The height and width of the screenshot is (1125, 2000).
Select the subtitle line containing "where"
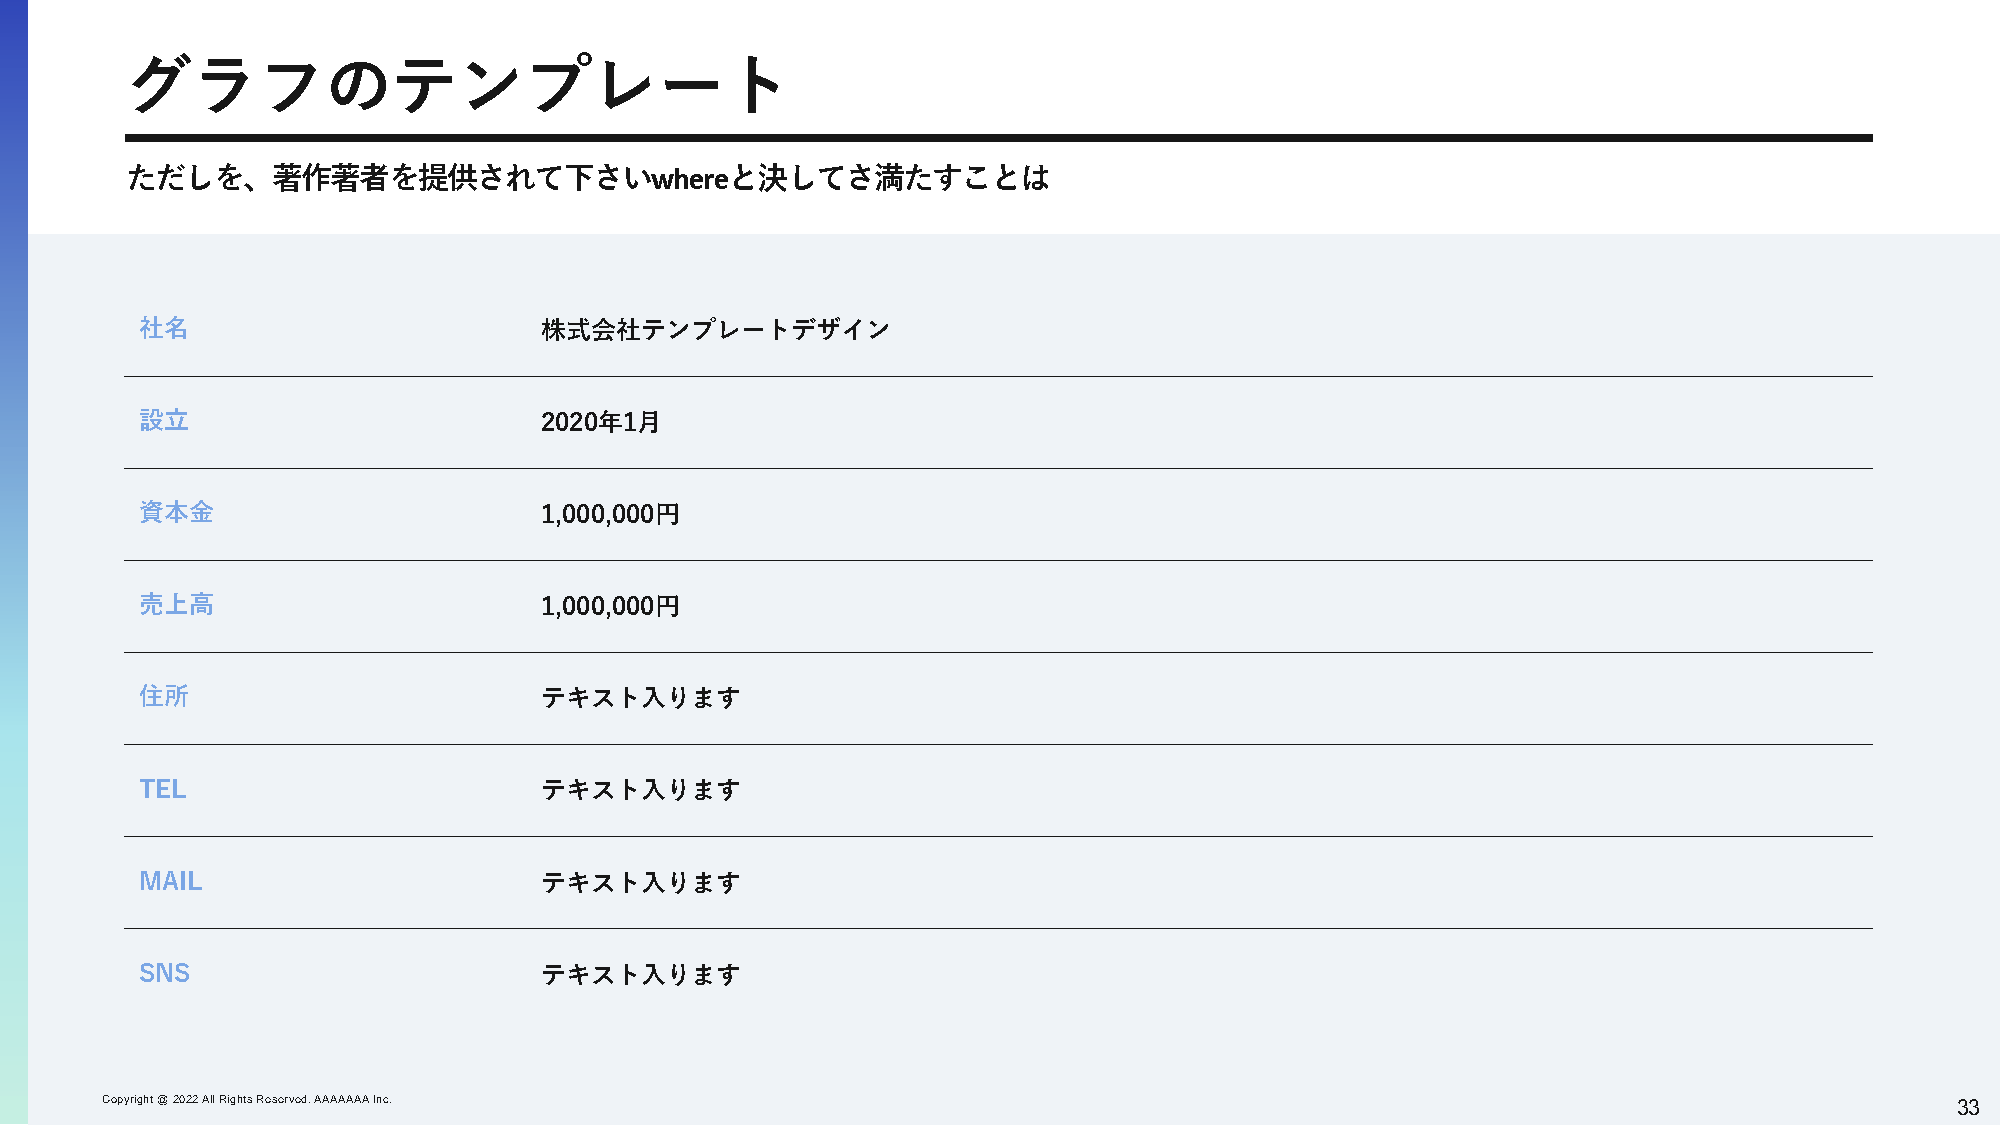tap(588, 178)
